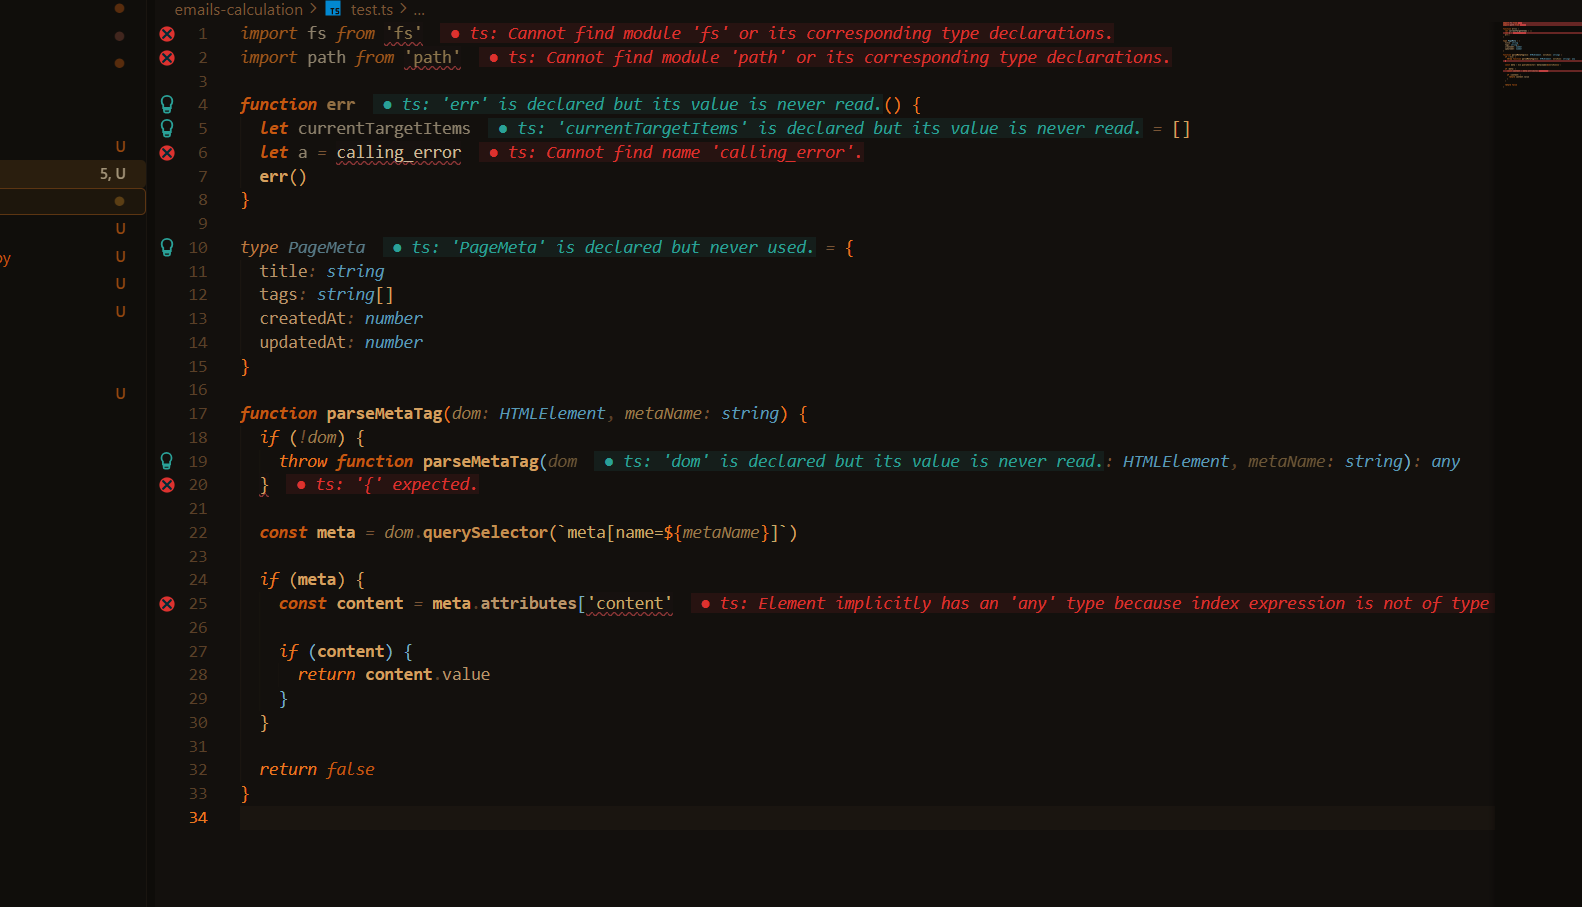
Task: Click the currentTargetItems variable on line 5
Action: tap(384, 128)
